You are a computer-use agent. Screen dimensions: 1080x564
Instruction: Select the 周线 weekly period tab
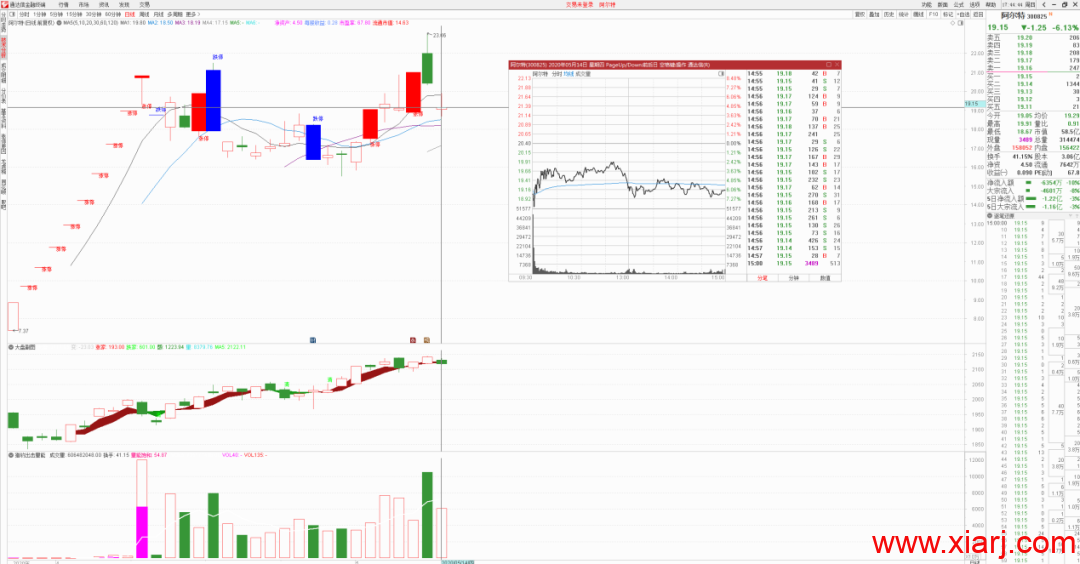(x=144, y=14)
